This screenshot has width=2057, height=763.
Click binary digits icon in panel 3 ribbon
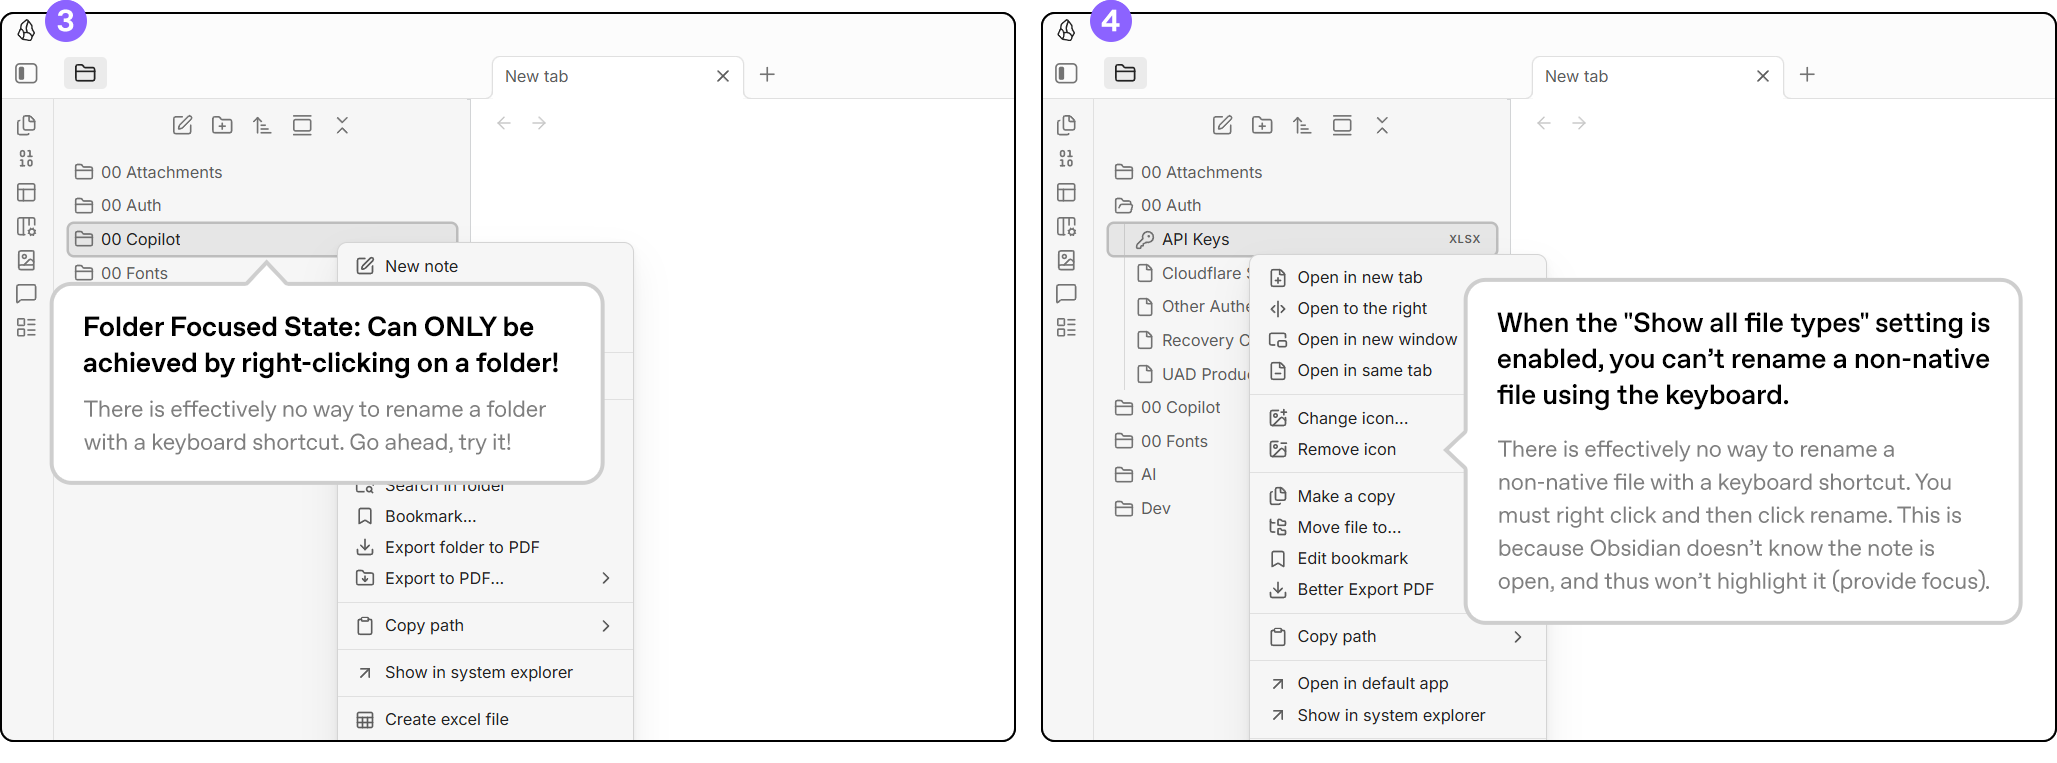[x=27, y=158]
